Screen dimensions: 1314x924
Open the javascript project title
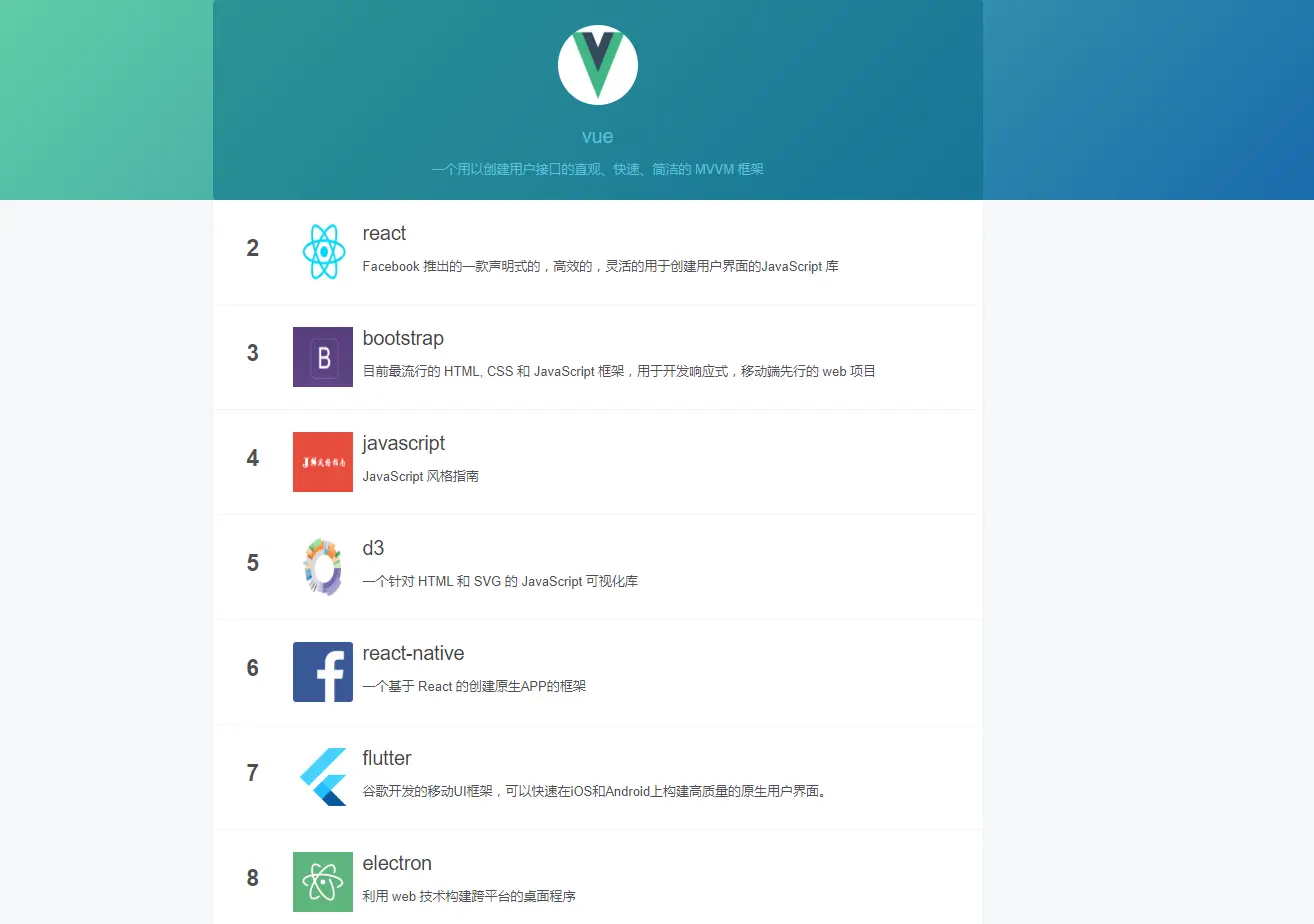click(404, 443)
